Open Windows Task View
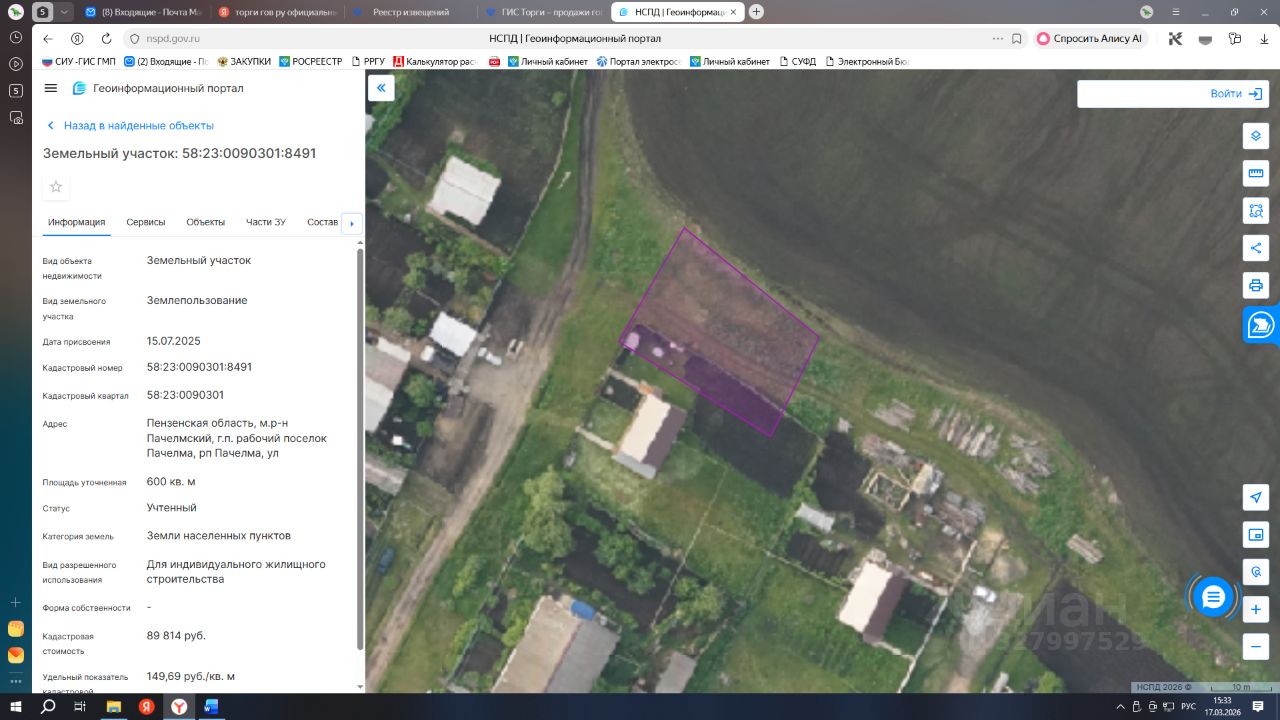1280x720 pixels. pos(80,706)
